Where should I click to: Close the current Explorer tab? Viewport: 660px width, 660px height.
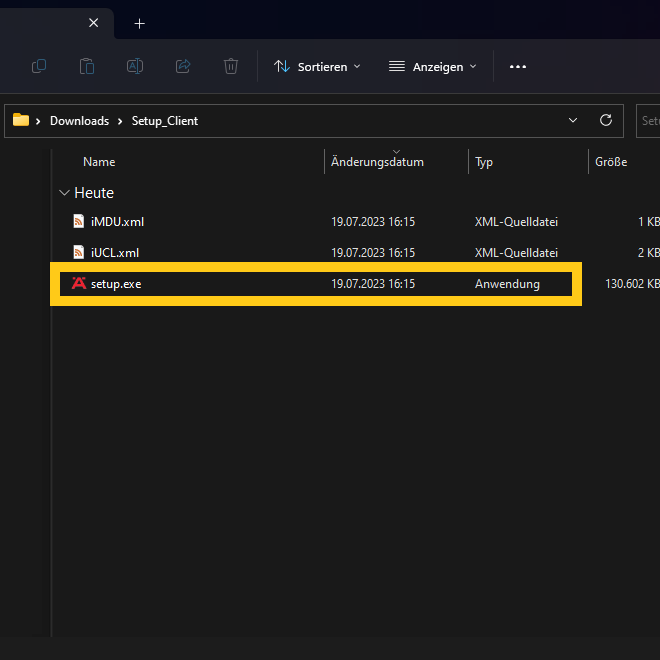pos(94,23)
